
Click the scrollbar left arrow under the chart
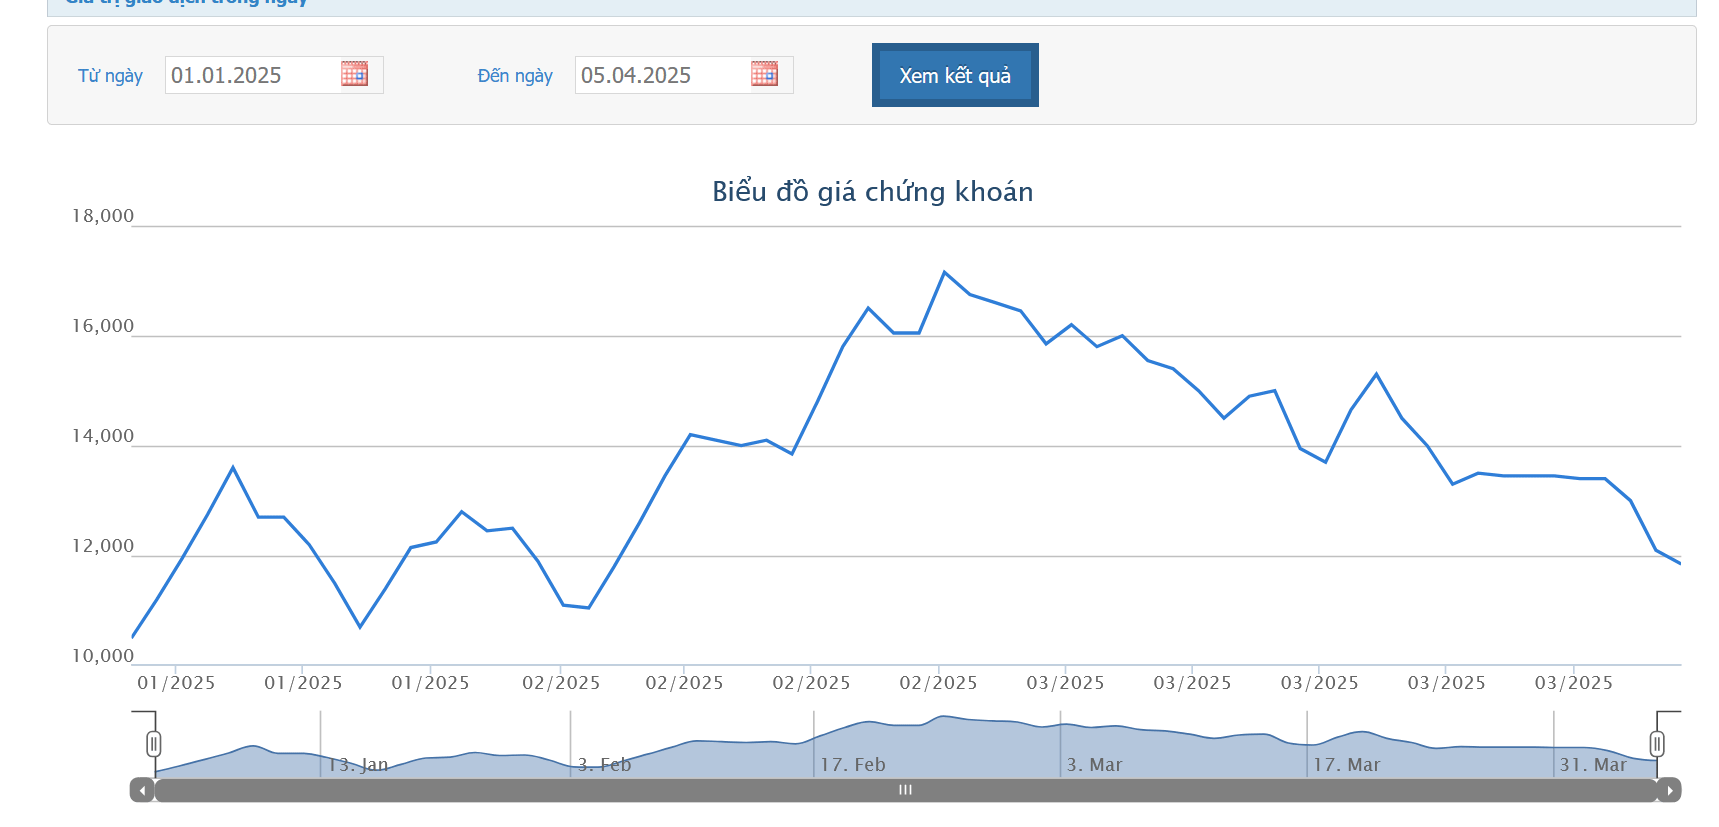142,790
